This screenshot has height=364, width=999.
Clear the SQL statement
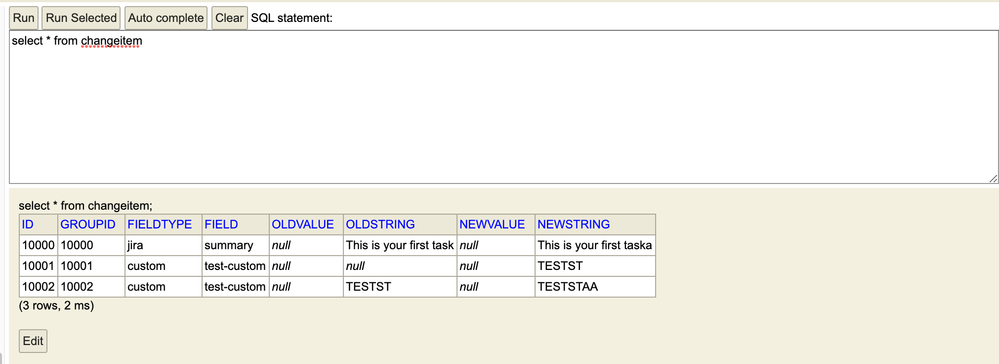pos(229,18)
